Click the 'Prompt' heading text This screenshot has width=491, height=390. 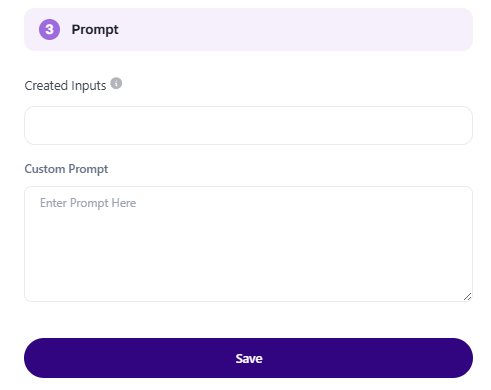[x=95, y=30]
